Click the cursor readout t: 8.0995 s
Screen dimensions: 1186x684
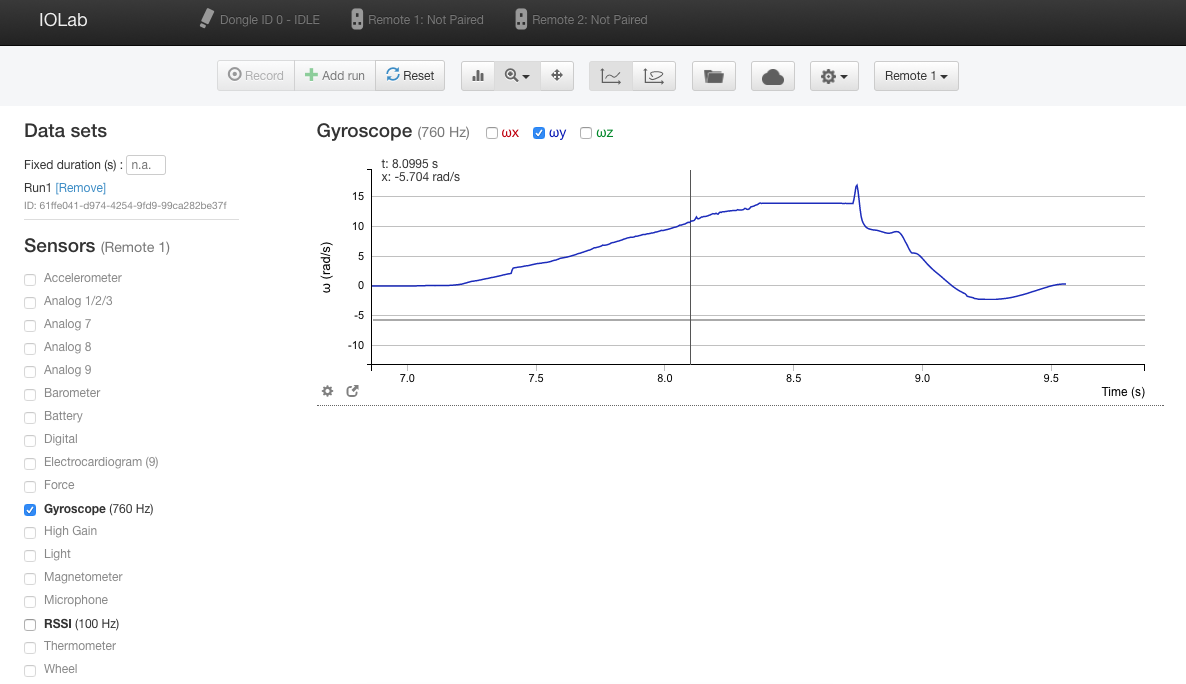[x=409, y=163]
